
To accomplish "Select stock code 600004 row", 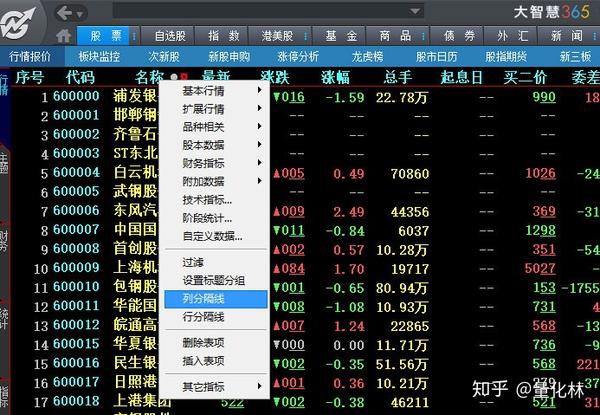I will (x=76, y=173).
